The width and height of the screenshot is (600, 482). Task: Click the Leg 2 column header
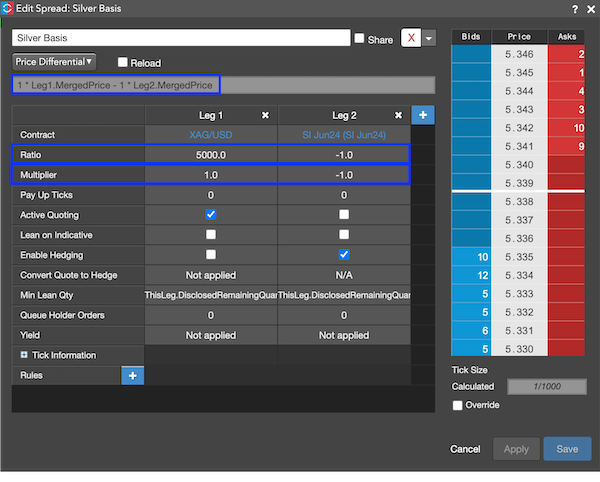(x=344, y=115)
